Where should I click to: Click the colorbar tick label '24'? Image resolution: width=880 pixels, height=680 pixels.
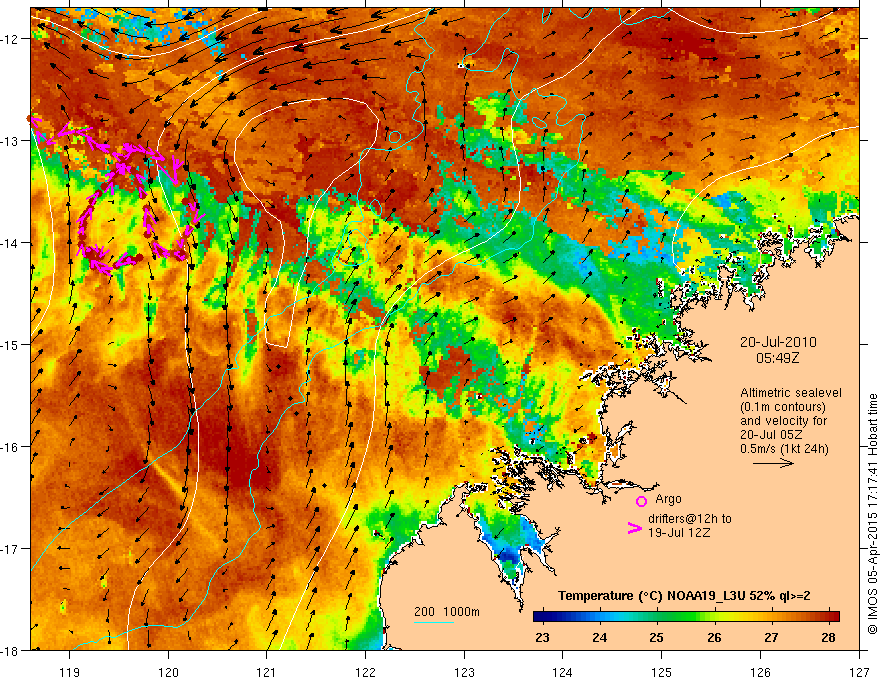pos(599,638)
